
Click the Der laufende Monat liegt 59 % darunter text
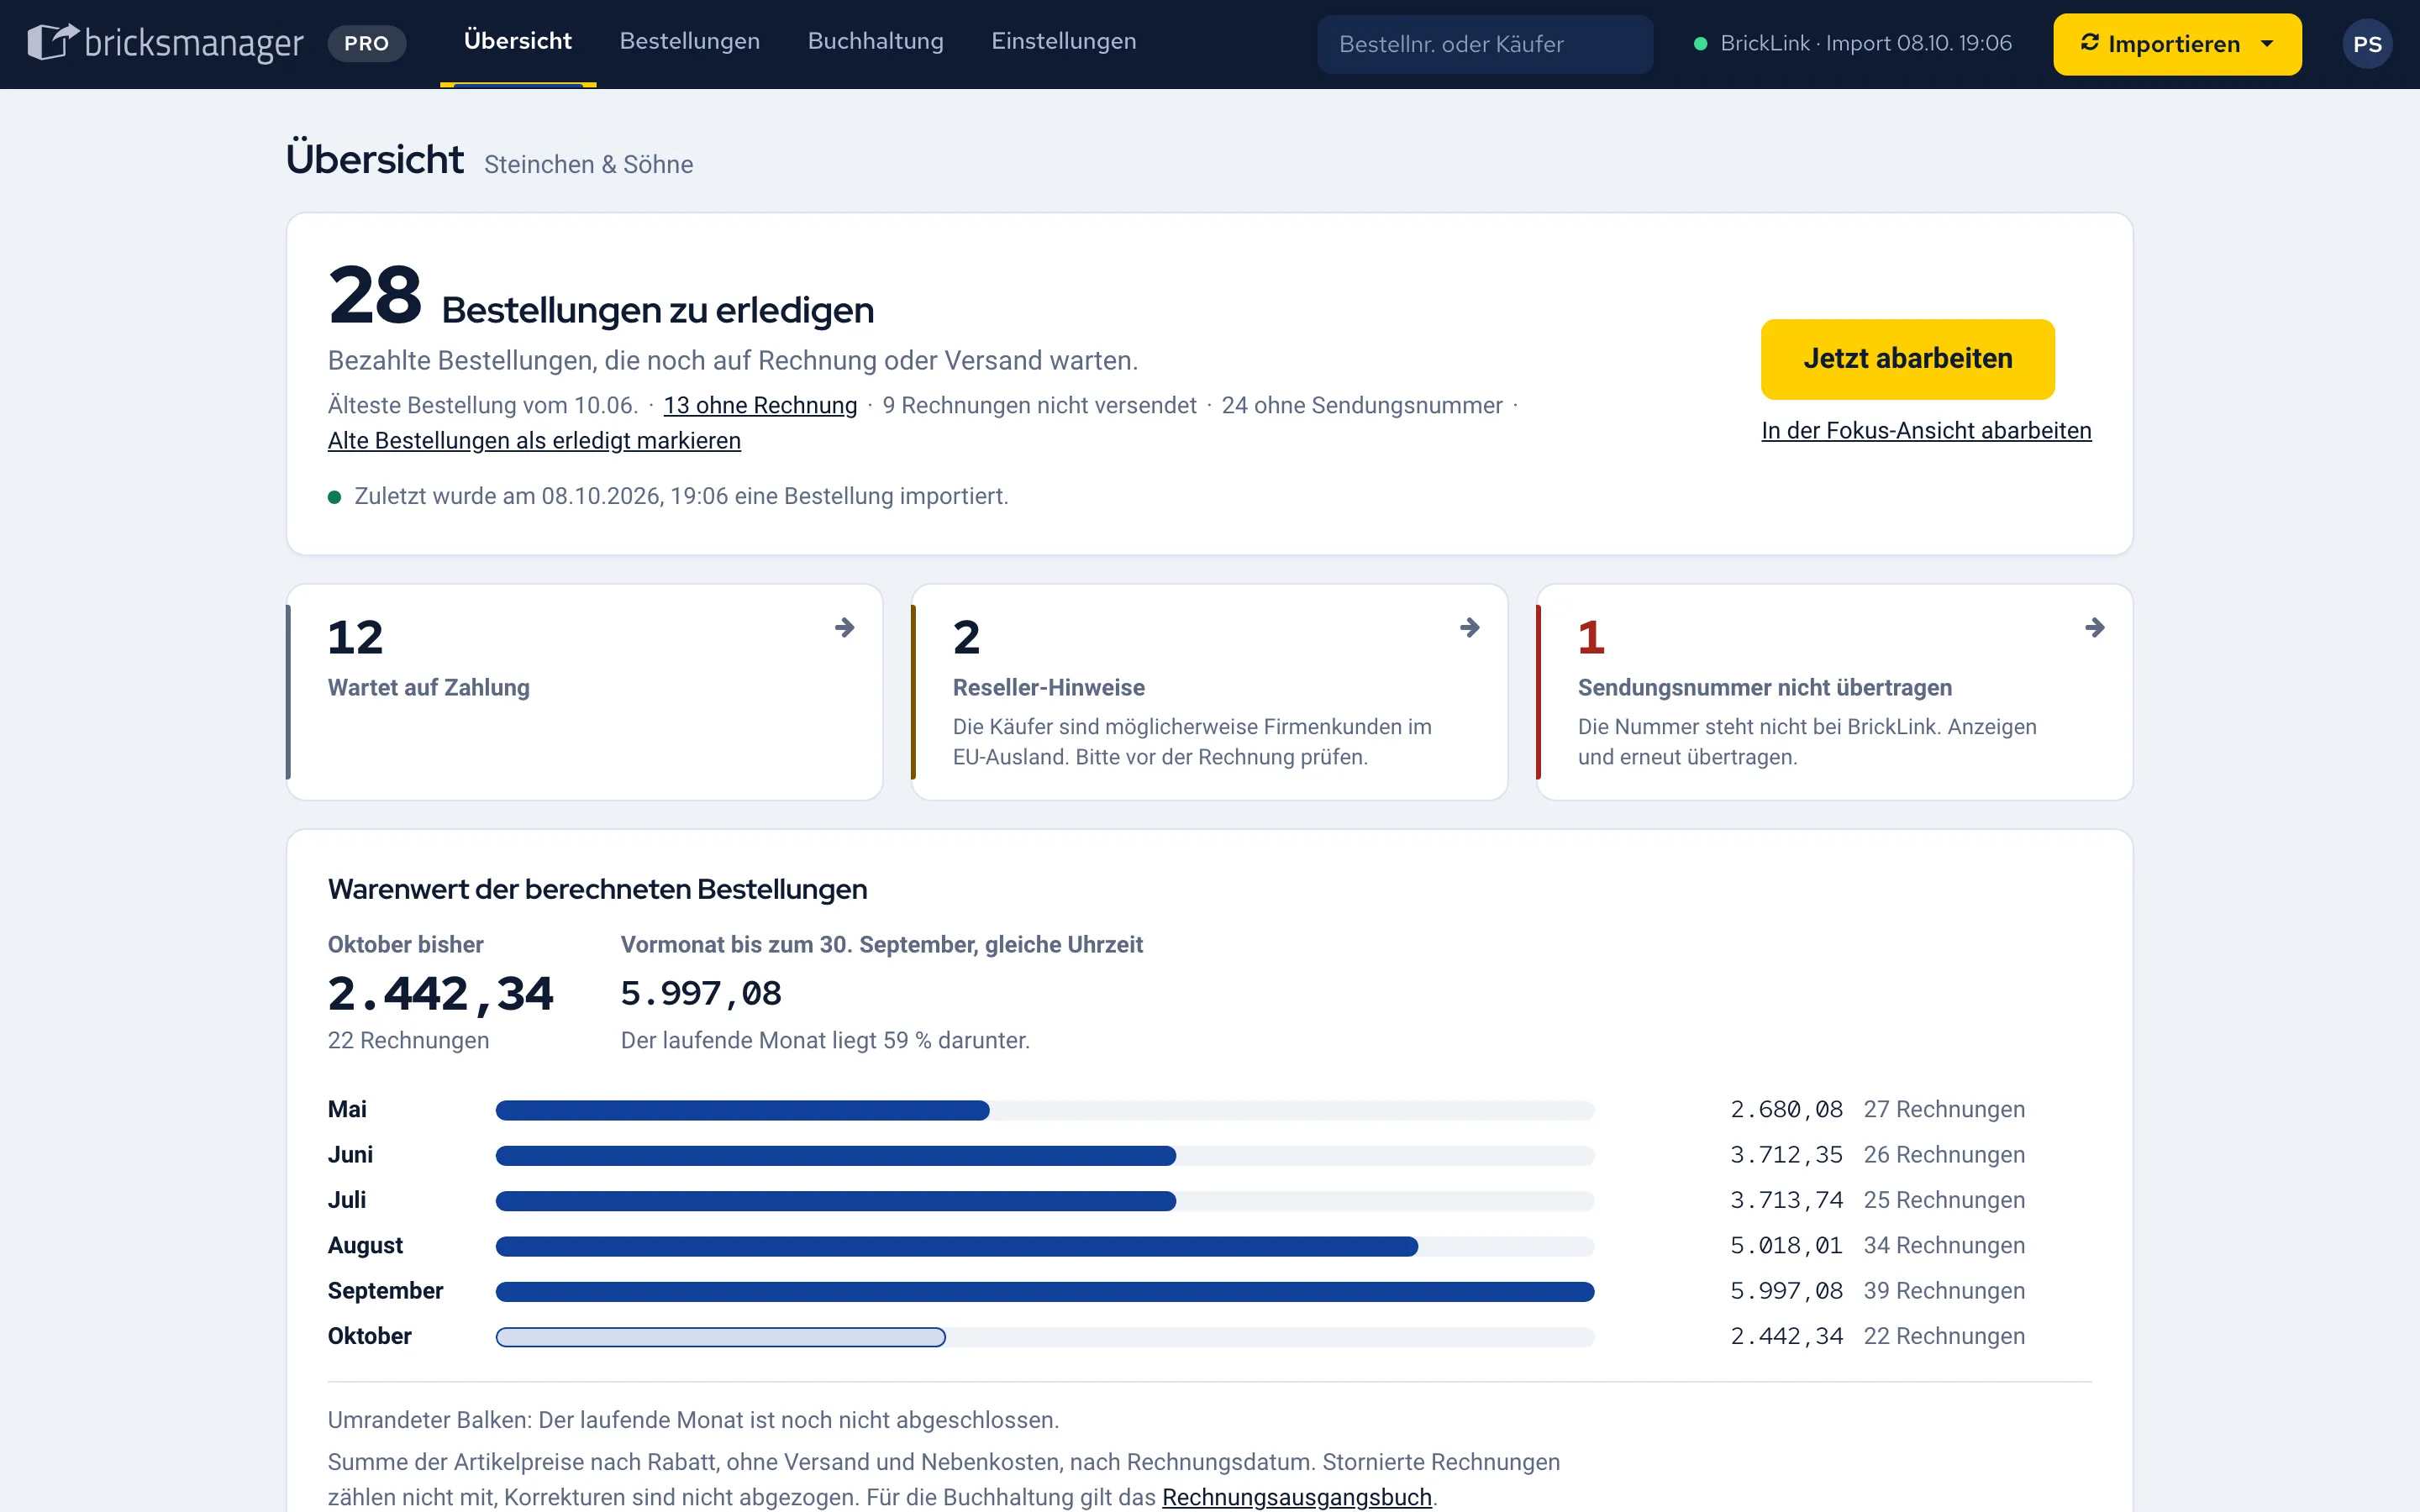click(825, 1041)
